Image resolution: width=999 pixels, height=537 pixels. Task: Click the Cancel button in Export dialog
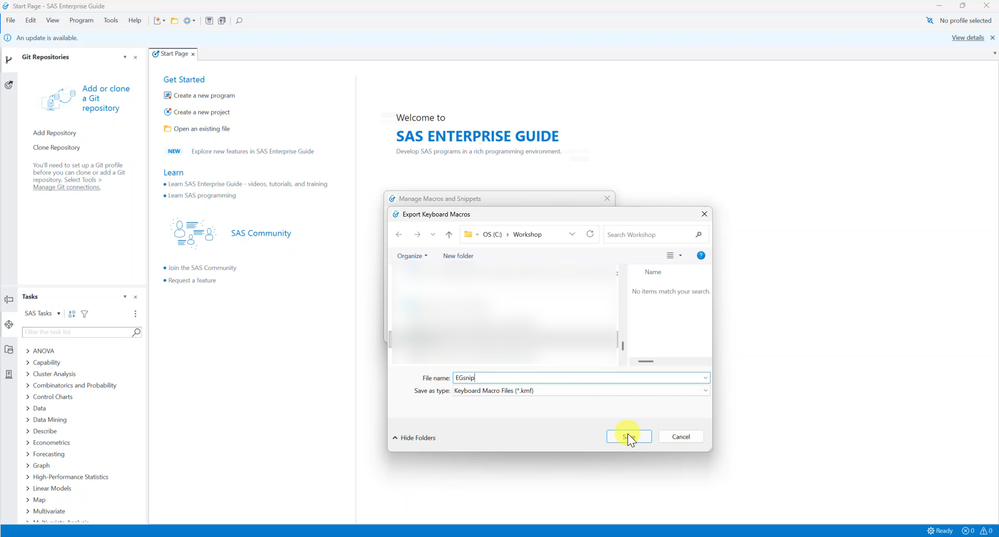(x=680, y=436)
